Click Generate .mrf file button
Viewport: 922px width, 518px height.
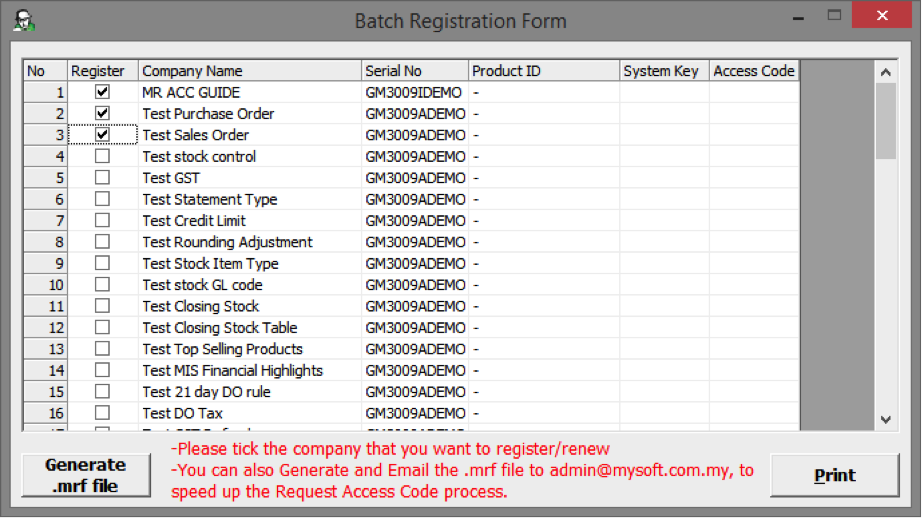(86, 475)
